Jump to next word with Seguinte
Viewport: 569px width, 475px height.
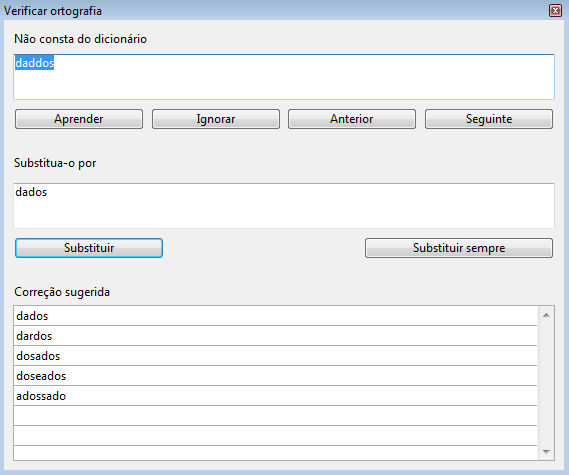[x=489, y=119]
